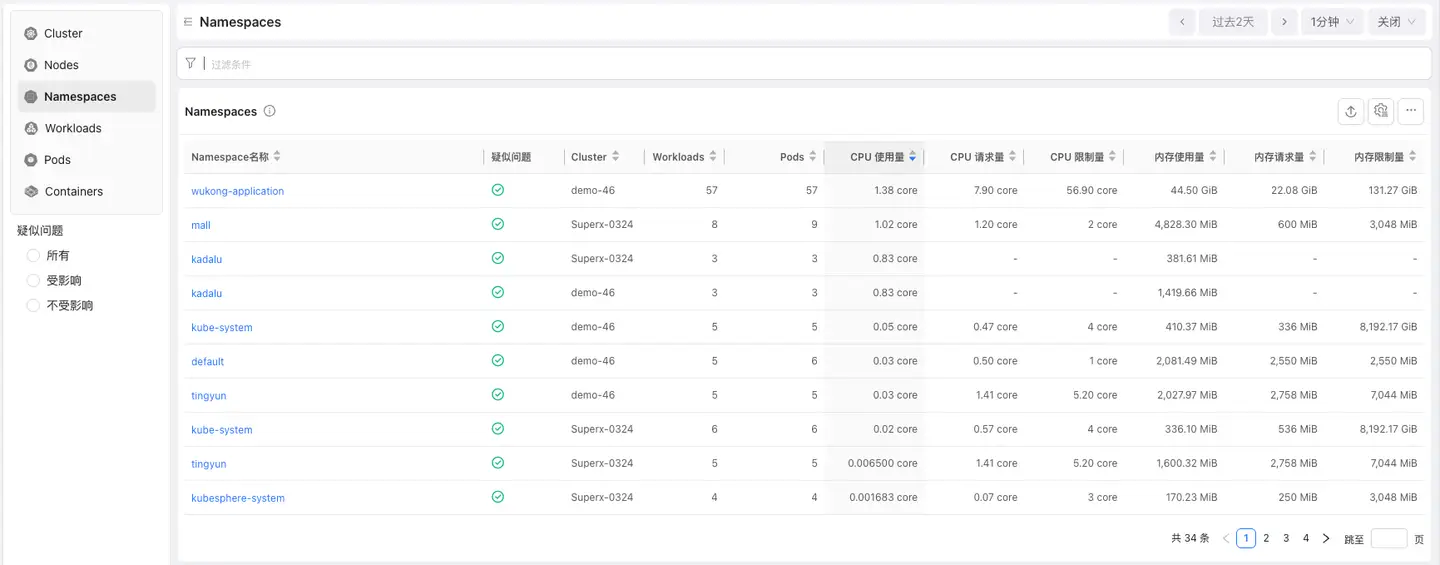Open the 关闭 auto-refresh dropdown
The image size is (1440, 565).
pyautogui.click(x=1396, y=22)
